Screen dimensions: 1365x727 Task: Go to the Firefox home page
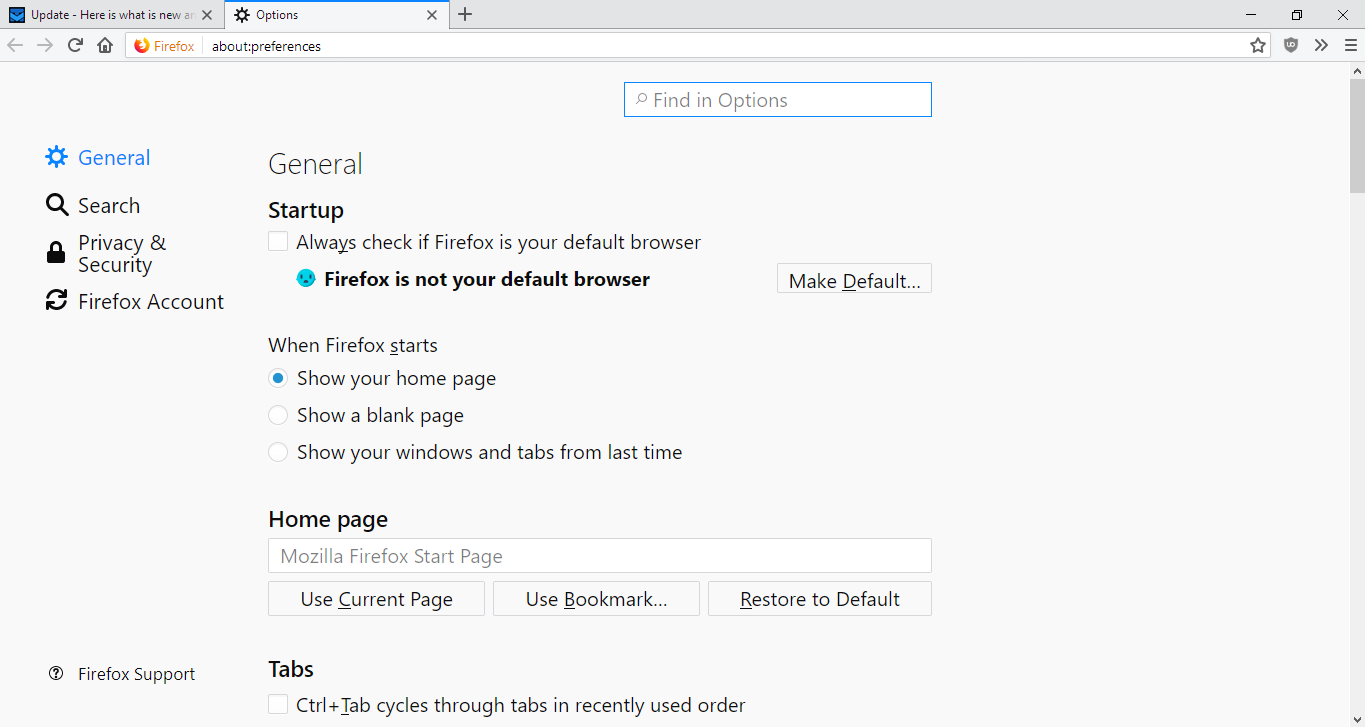point(105,45)
